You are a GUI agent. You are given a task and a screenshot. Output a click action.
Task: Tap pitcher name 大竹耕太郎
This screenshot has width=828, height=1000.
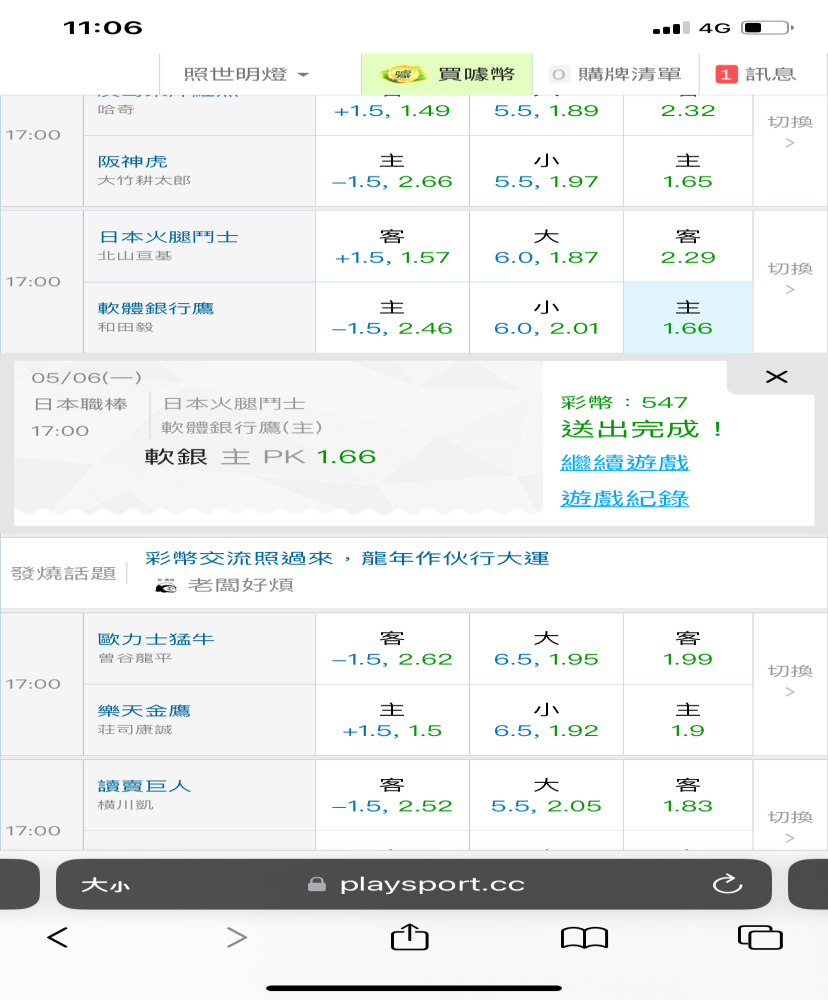point(144,180)
